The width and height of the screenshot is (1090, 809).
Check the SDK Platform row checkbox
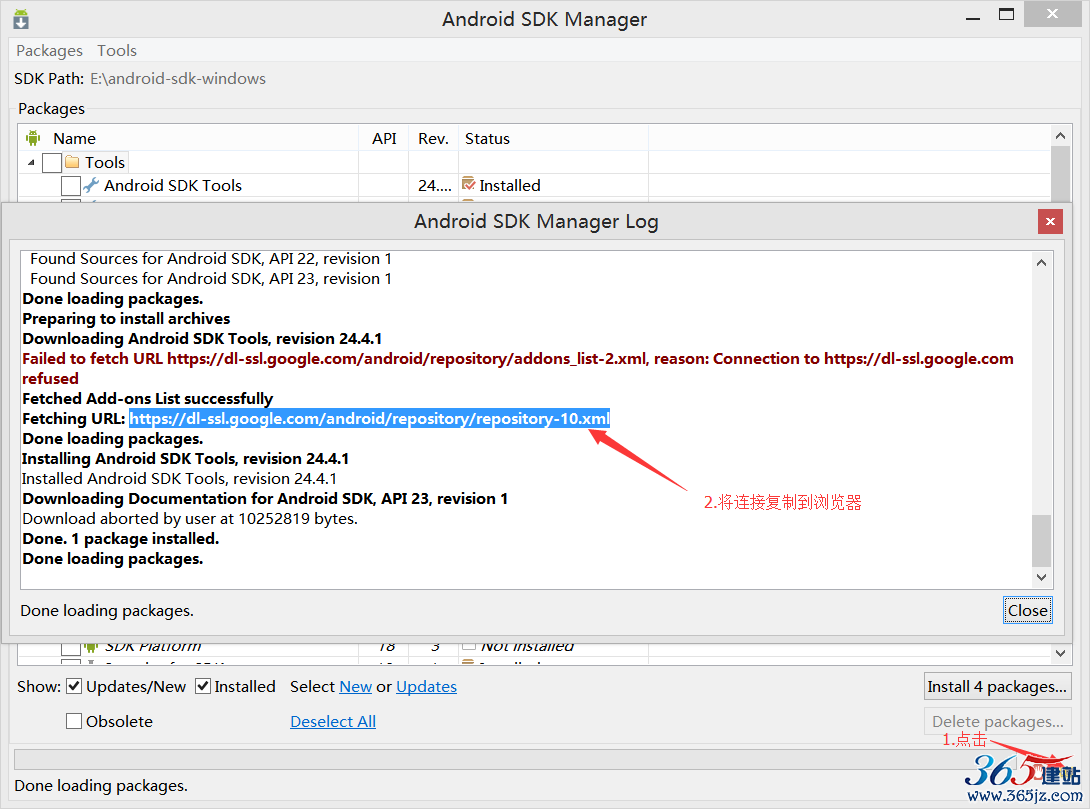(70, 648)
